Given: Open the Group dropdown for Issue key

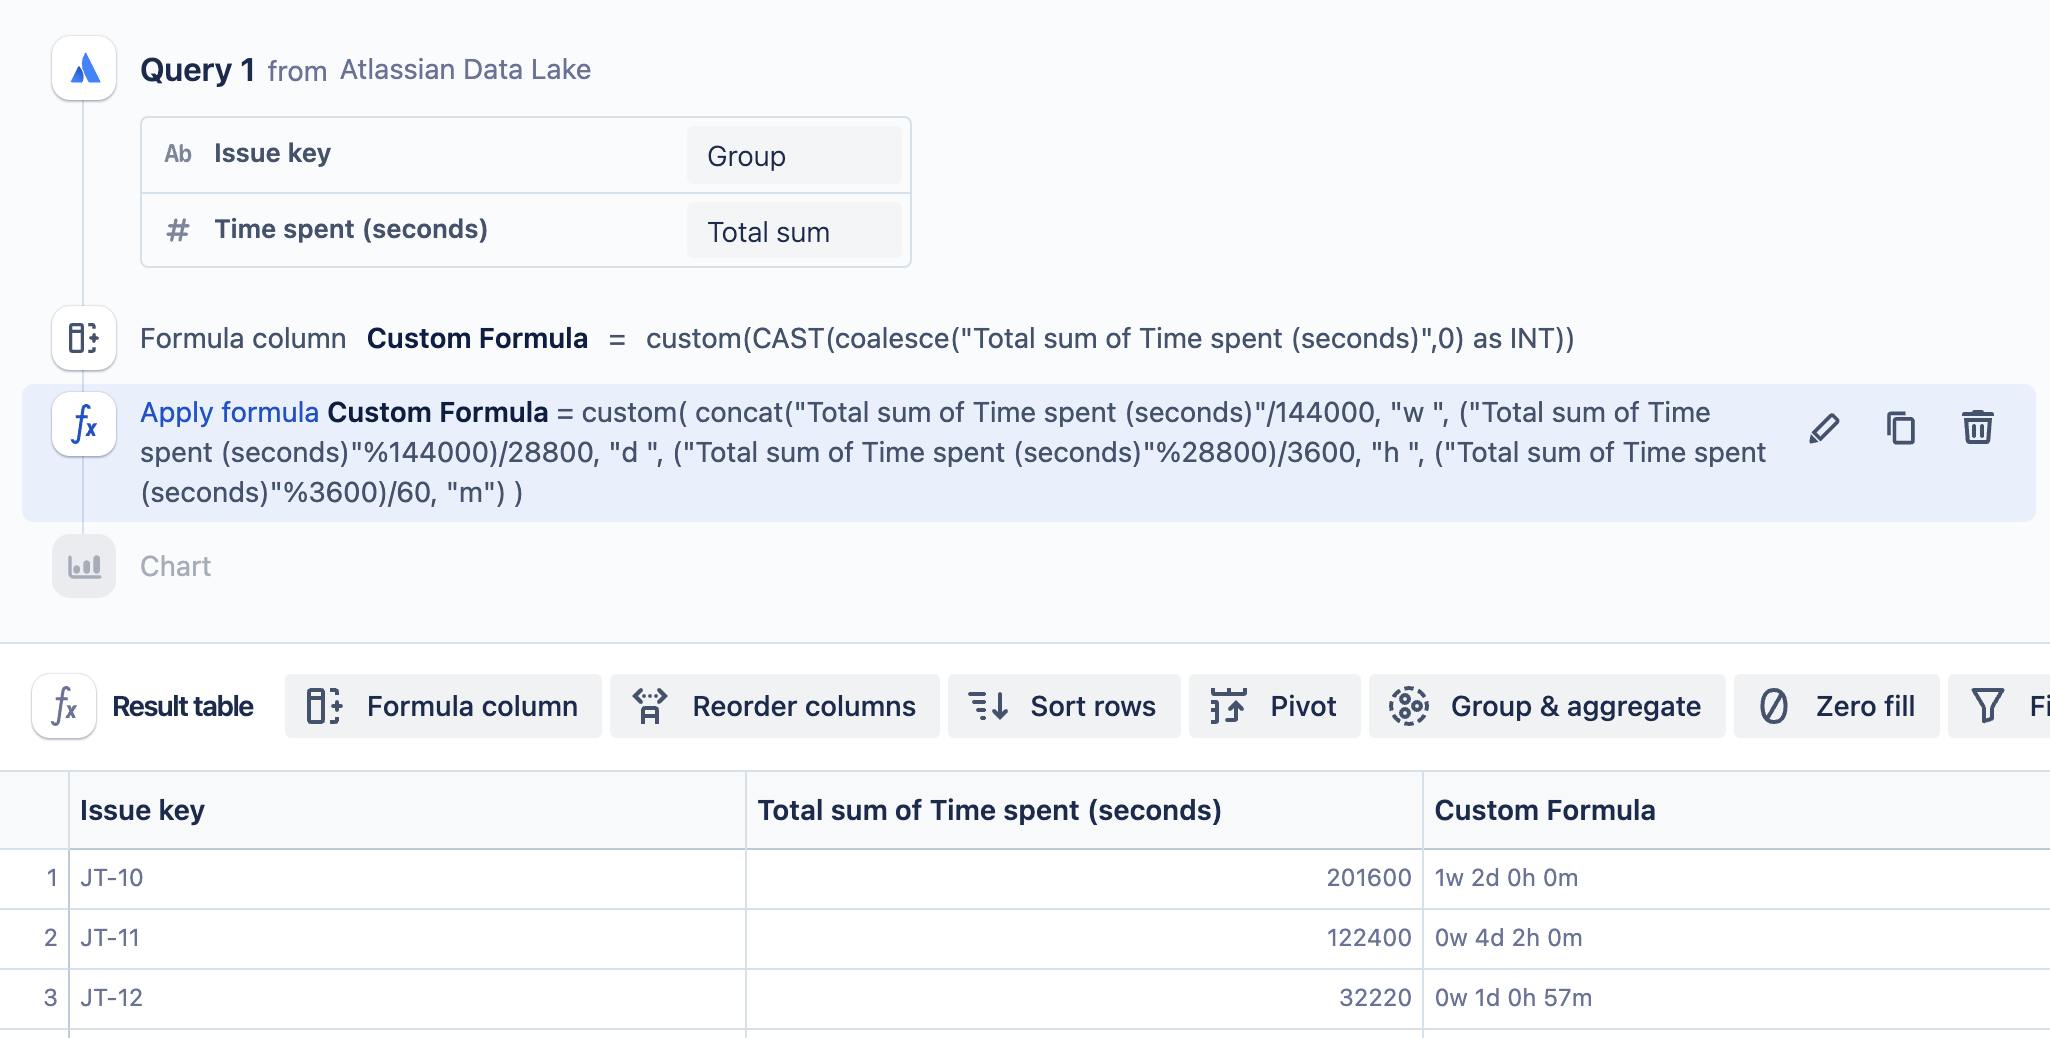Looking at the screenshot, I should (794, 156).
